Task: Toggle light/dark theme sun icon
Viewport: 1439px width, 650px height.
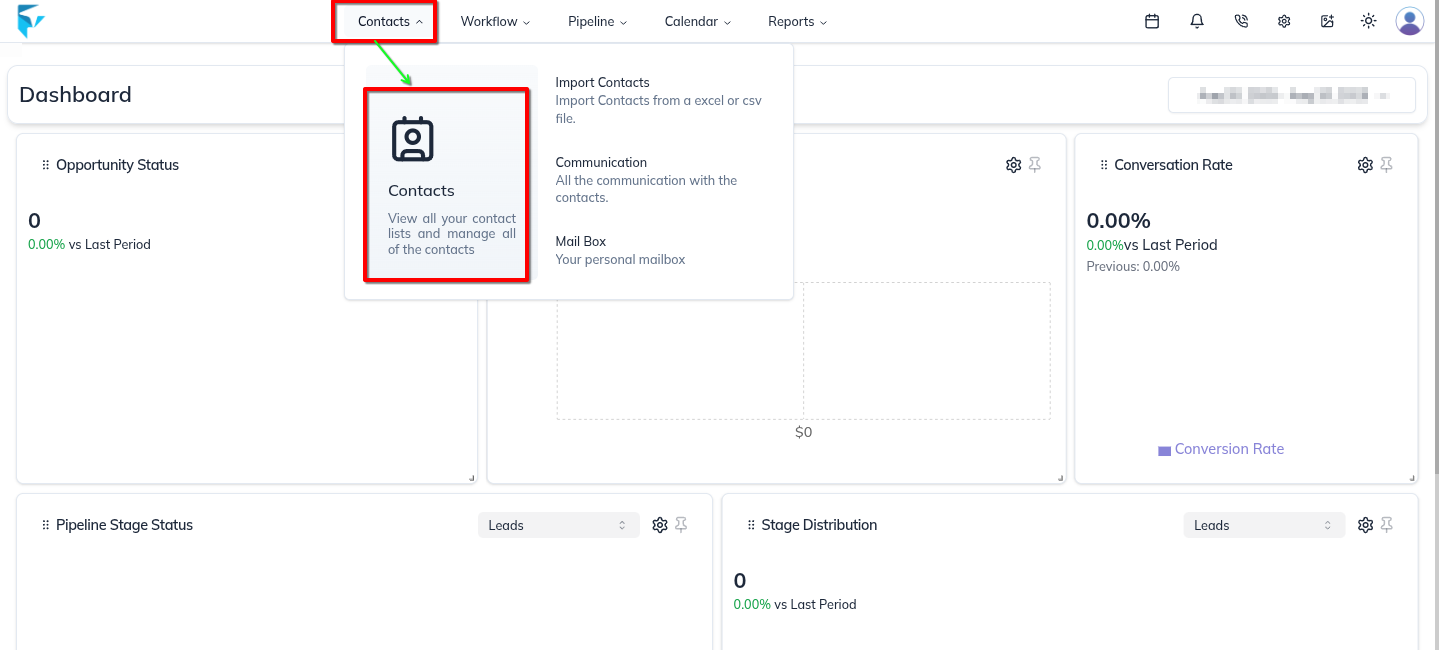Action: pos(1369,21)
